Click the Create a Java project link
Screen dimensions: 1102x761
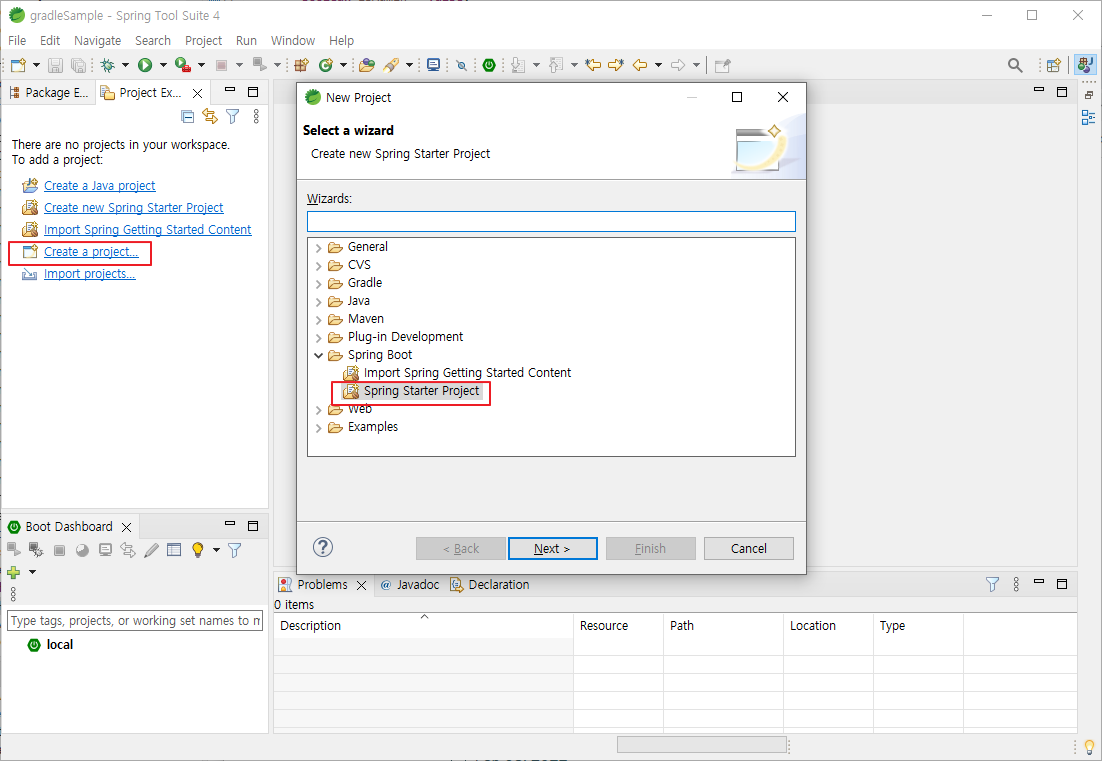(100, 186)
